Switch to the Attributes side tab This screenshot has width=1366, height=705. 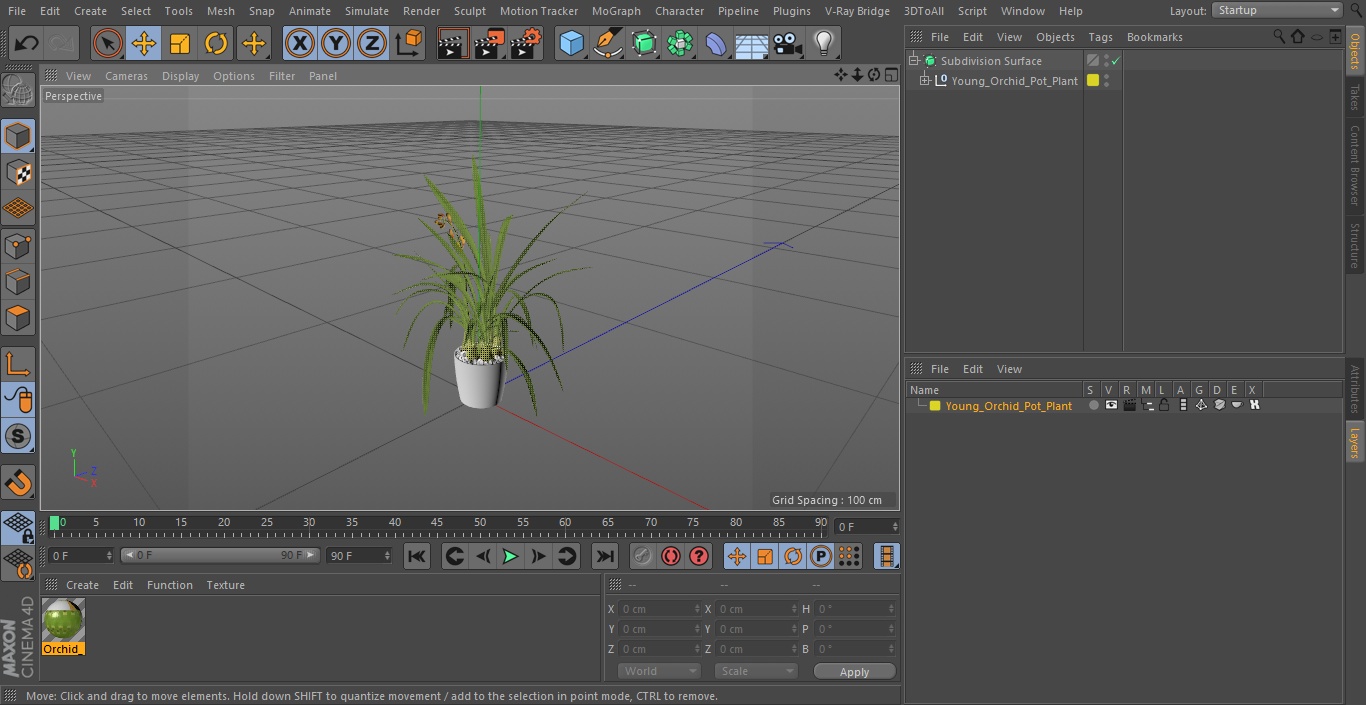[x=1355, y=388]
